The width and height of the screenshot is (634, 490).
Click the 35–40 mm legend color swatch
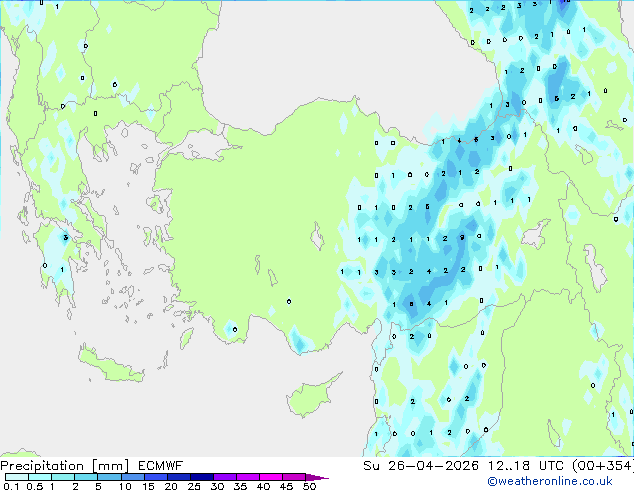coord(247,477)
